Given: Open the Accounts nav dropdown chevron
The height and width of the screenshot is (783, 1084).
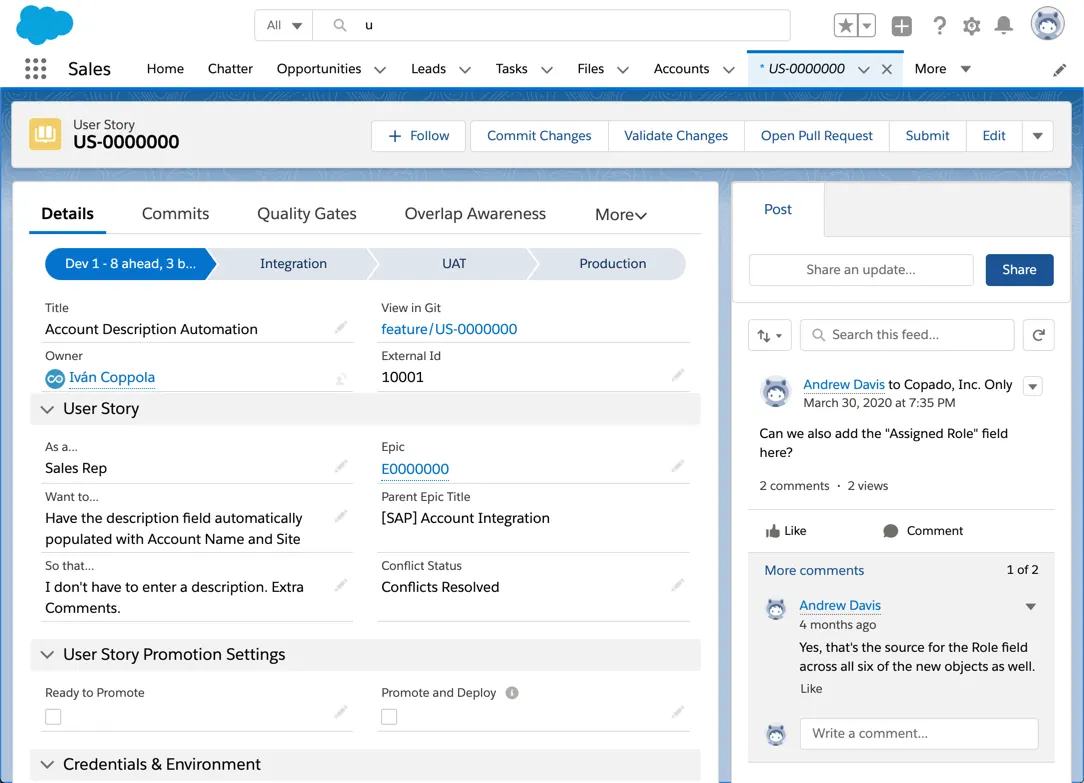Looking at the screenshot, I should click(729, 70).
